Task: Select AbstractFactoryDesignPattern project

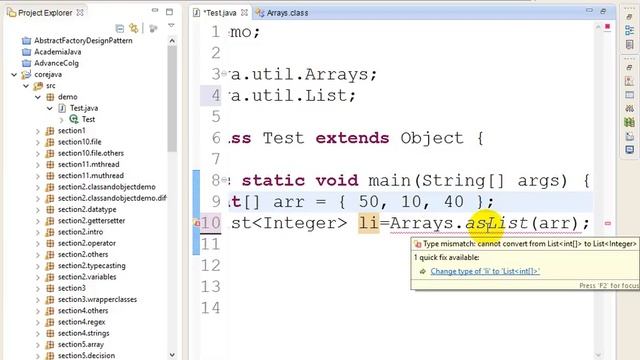Action: [x=83, y=40]
